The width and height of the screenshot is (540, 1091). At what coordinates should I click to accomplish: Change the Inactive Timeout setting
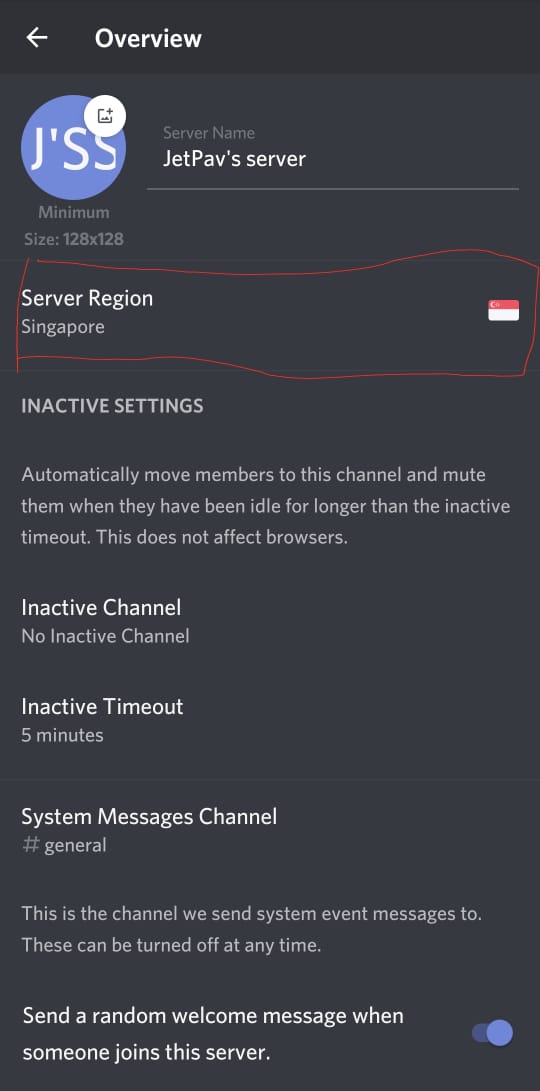(x=270, y=719)
